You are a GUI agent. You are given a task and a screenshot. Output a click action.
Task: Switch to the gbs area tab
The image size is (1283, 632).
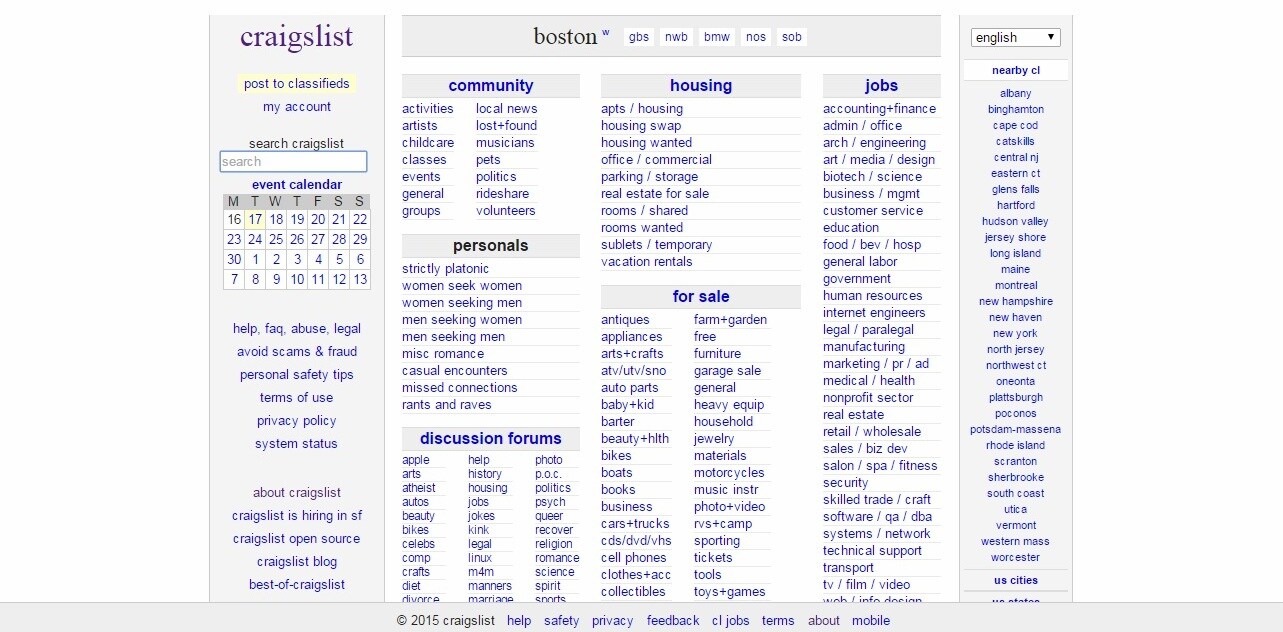tap(639, 37)
